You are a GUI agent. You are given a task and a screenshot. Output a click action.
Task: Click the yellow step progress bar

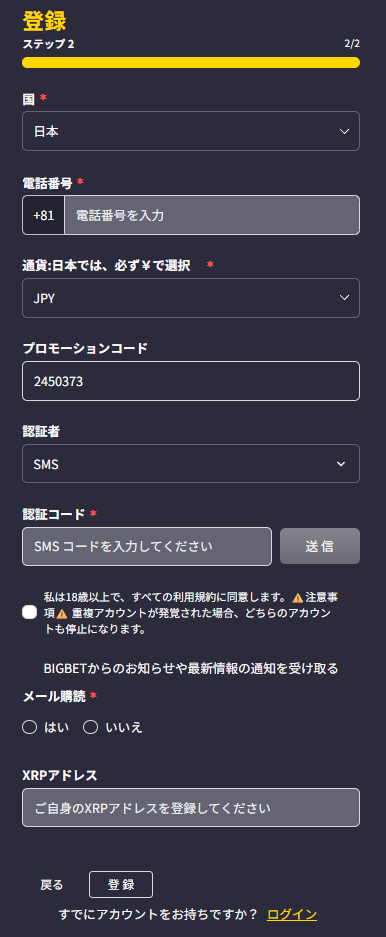[191, 62]
